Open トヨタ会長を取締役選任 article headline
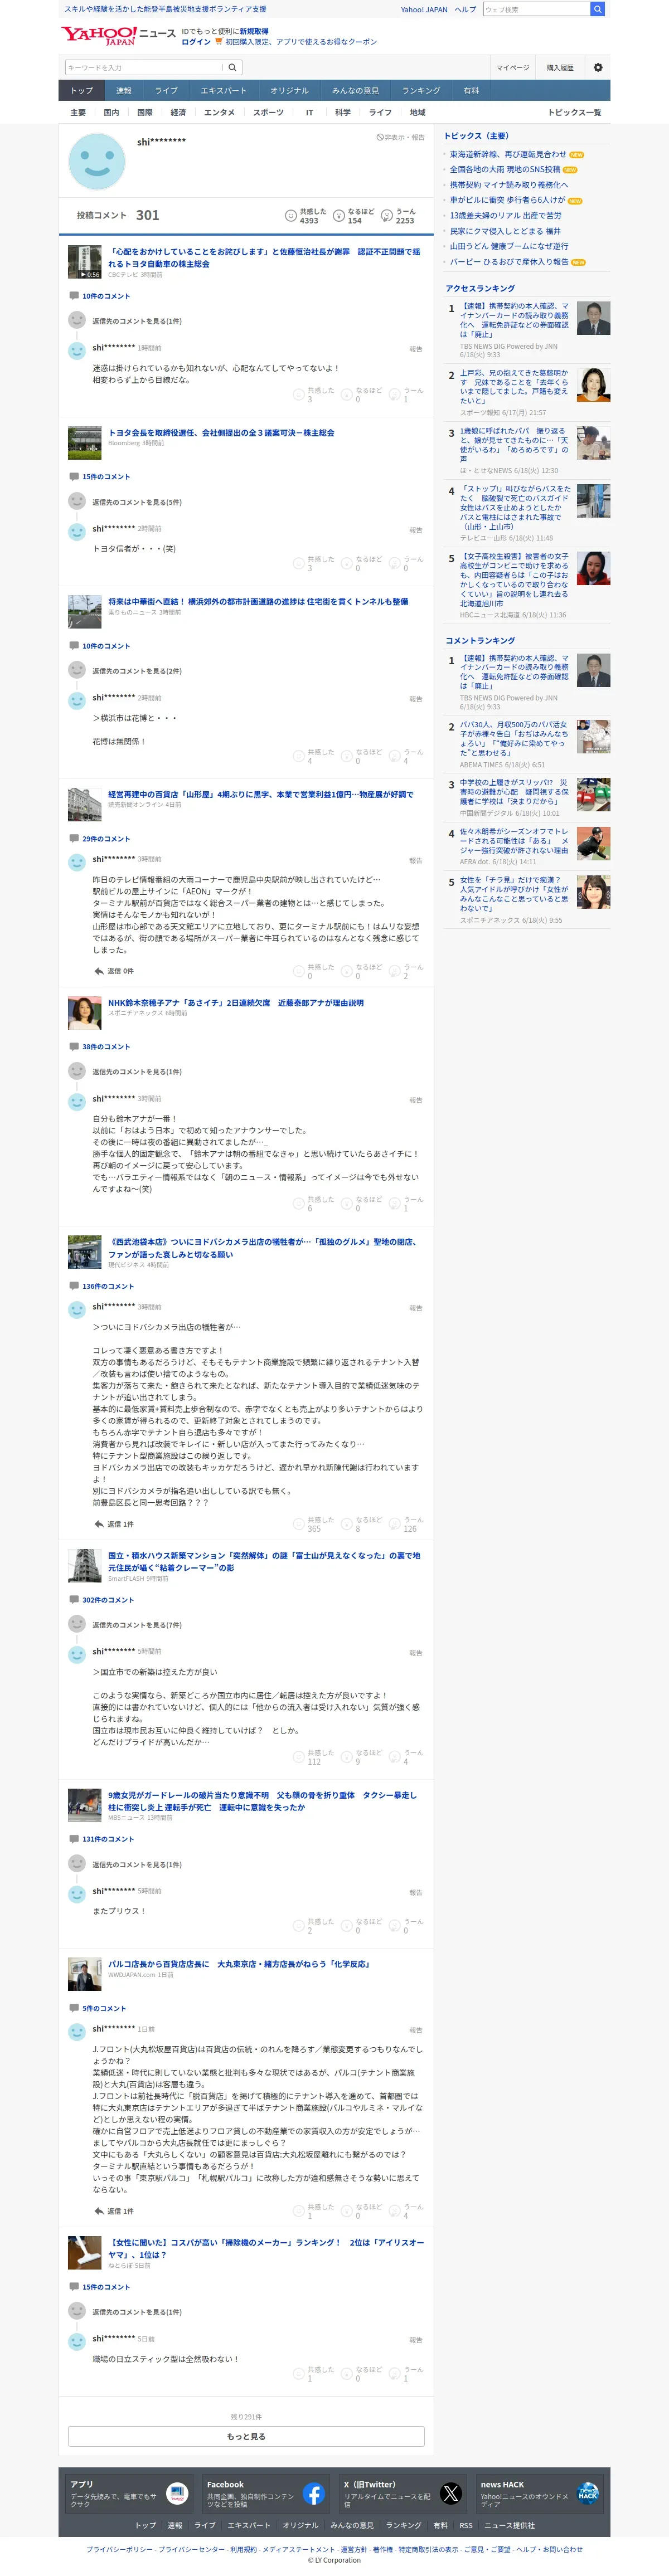 click(221, 433)
